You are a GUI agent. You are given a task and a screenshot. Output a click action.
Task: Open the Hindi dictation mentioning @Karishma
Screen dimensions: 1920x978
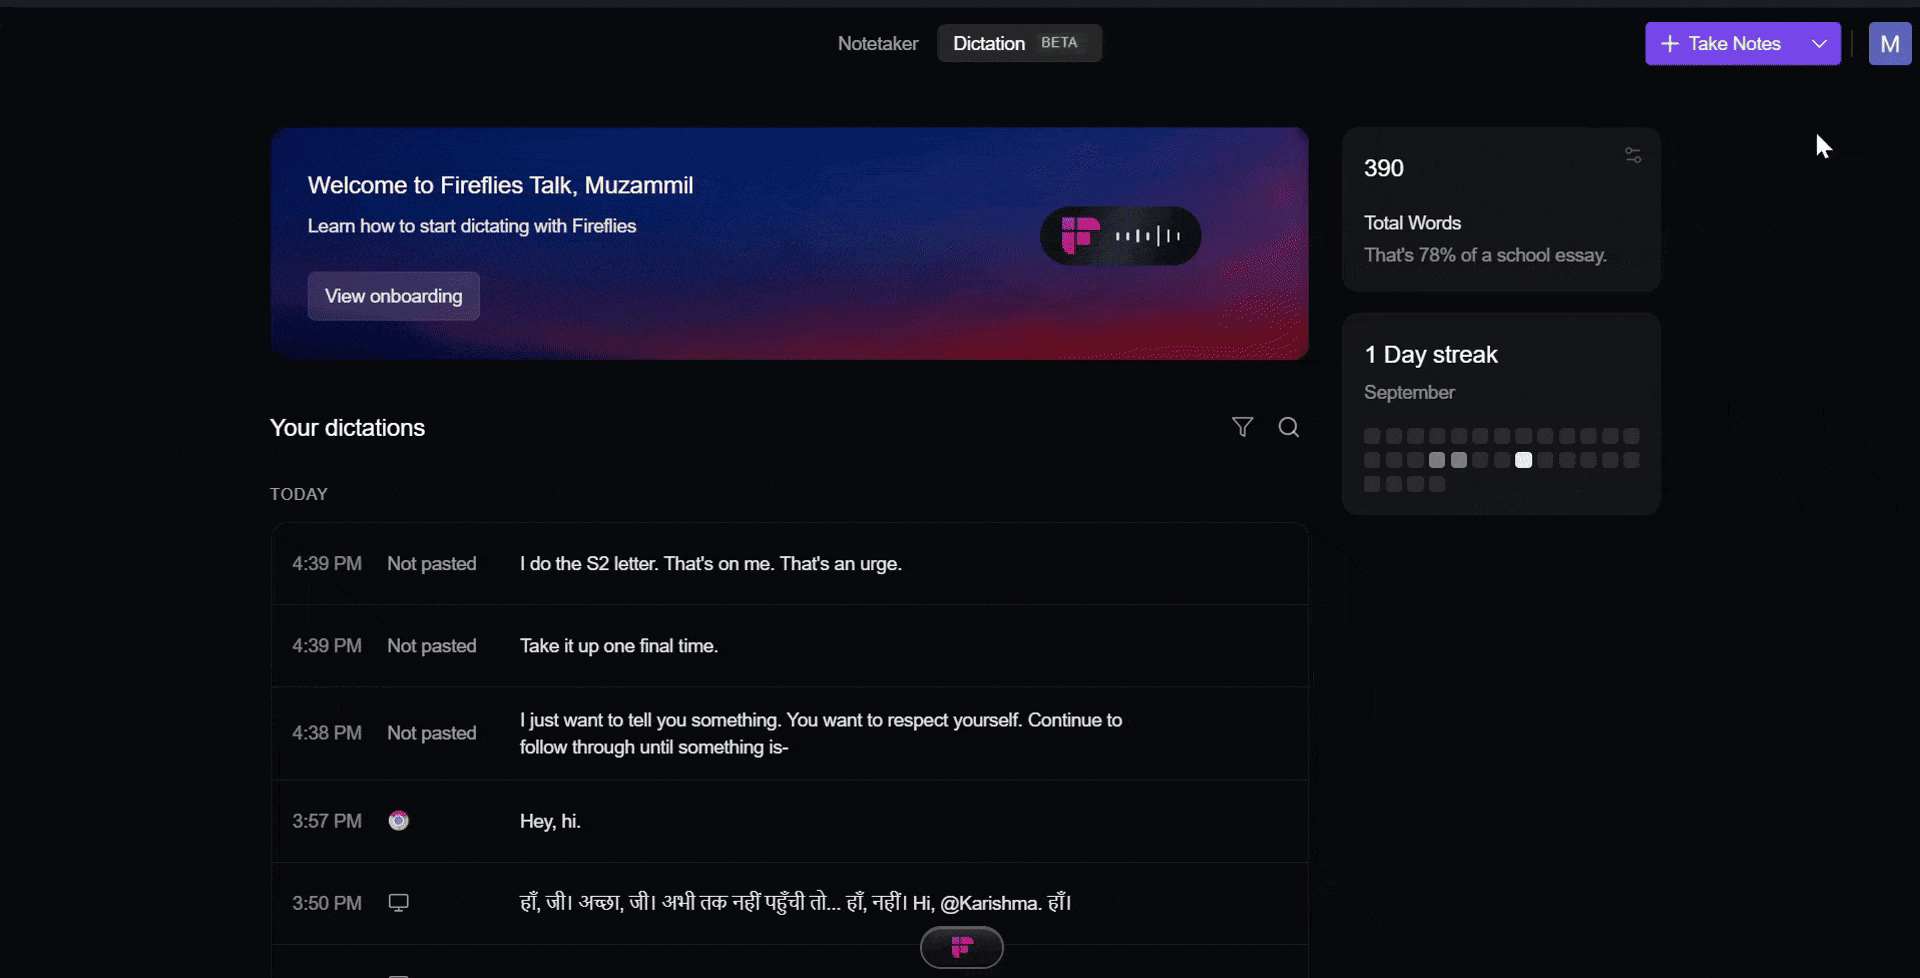[790, 903]
